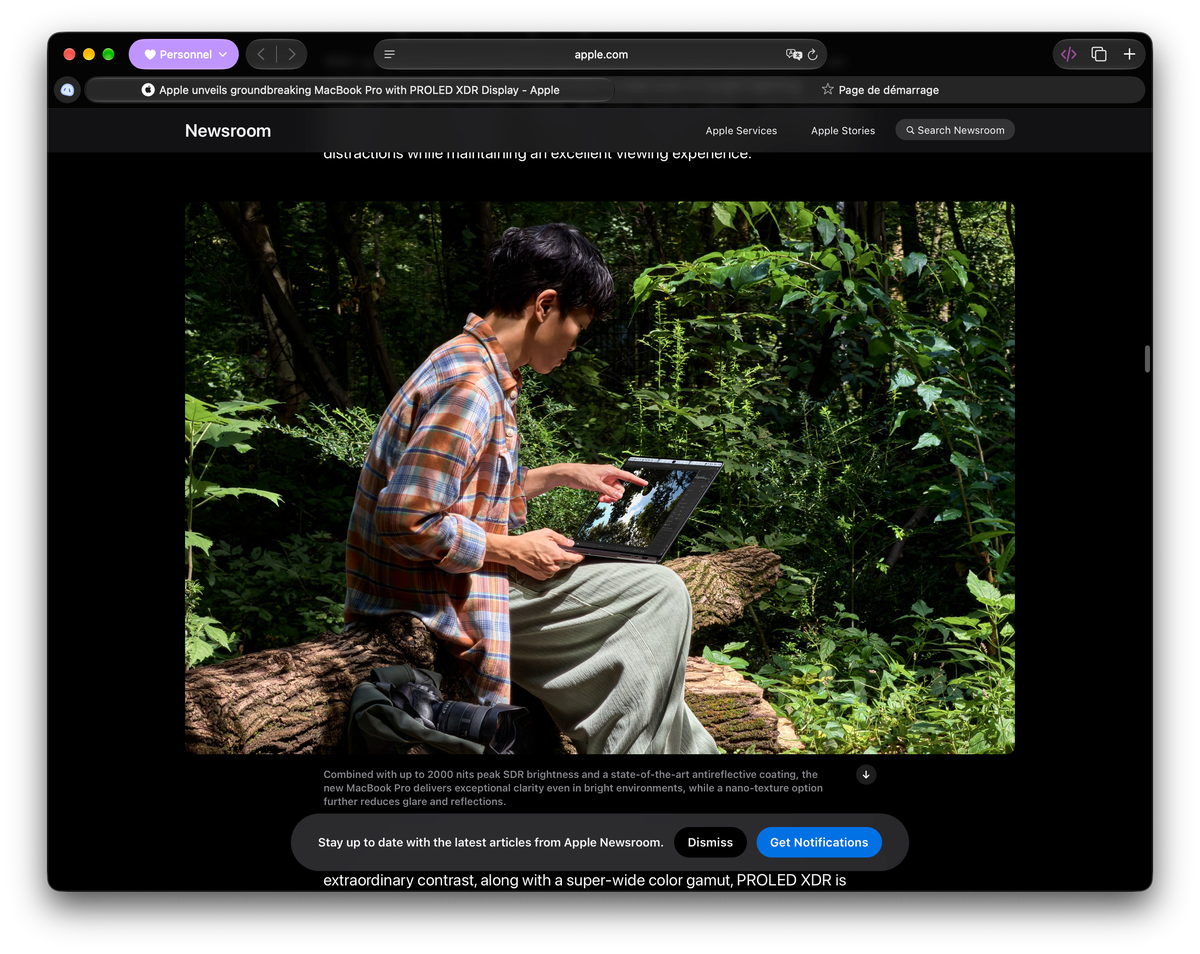Open the Personnel profile dropdown
Screen dimensions: 1200x954
[184, 54]
